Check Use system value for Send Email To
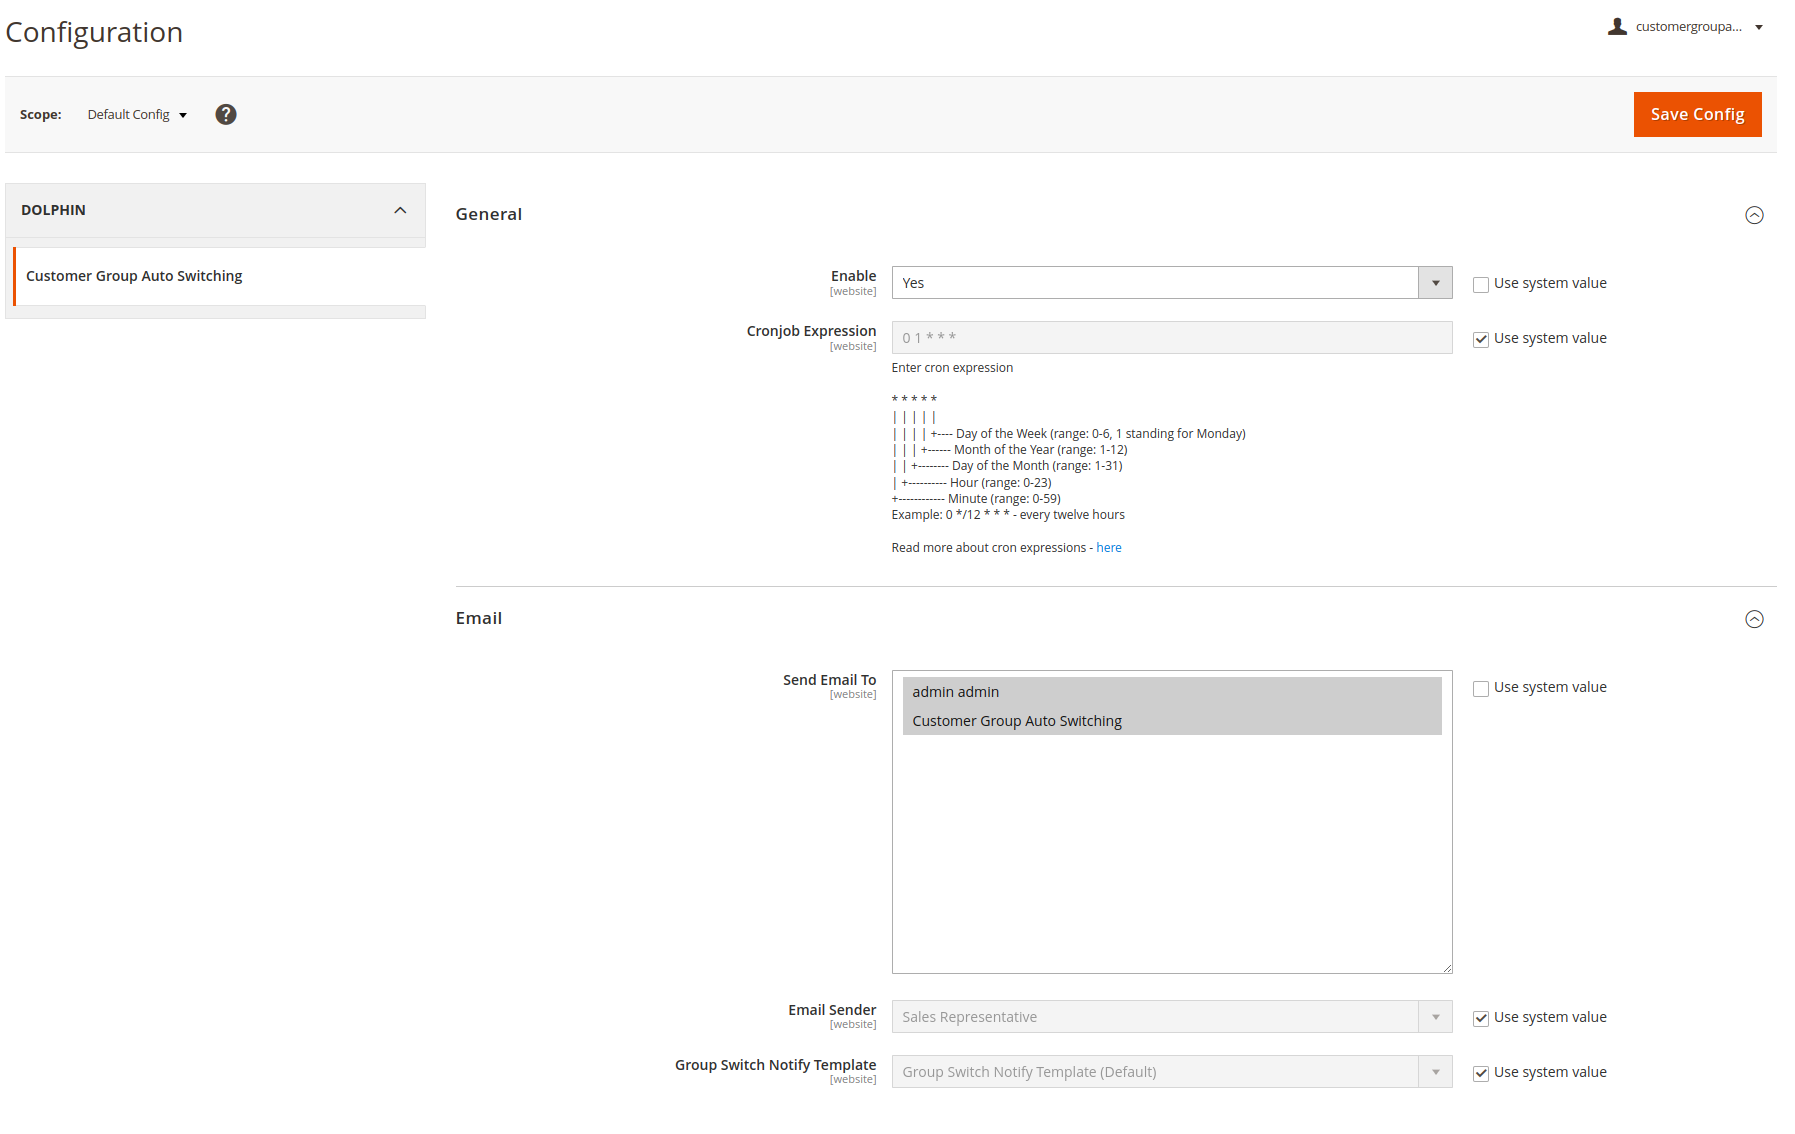Screen dimensions: 1795x1134 1481,688
